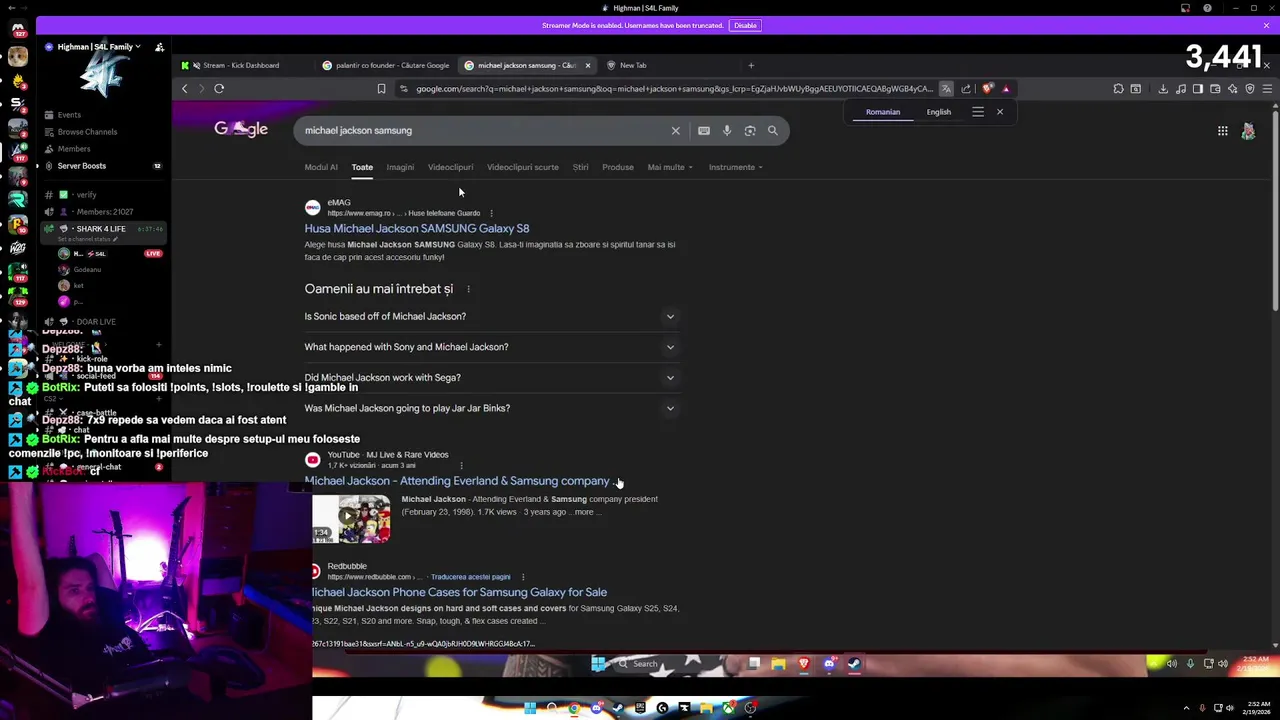Open 'Michael Jackson - Attending Everland & Samsung' video link

point(460,481)
